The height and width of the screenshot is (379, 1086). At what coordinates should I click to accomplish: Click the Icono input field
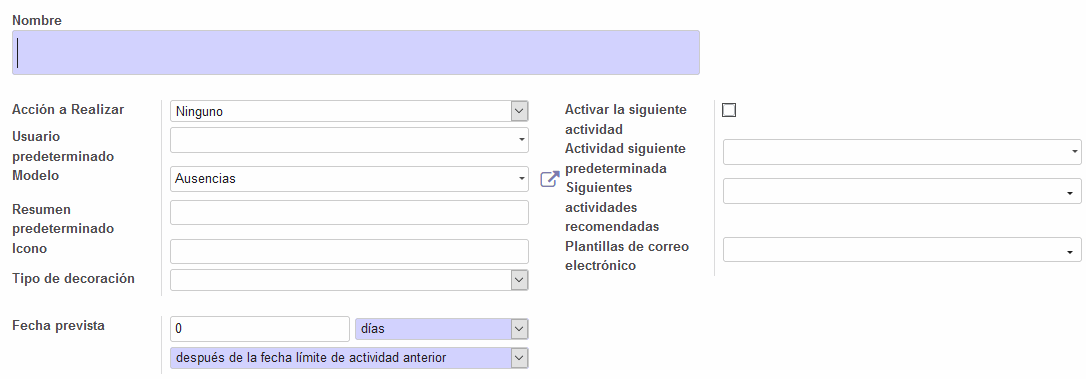pyautogui.click(x=349, y=251)
